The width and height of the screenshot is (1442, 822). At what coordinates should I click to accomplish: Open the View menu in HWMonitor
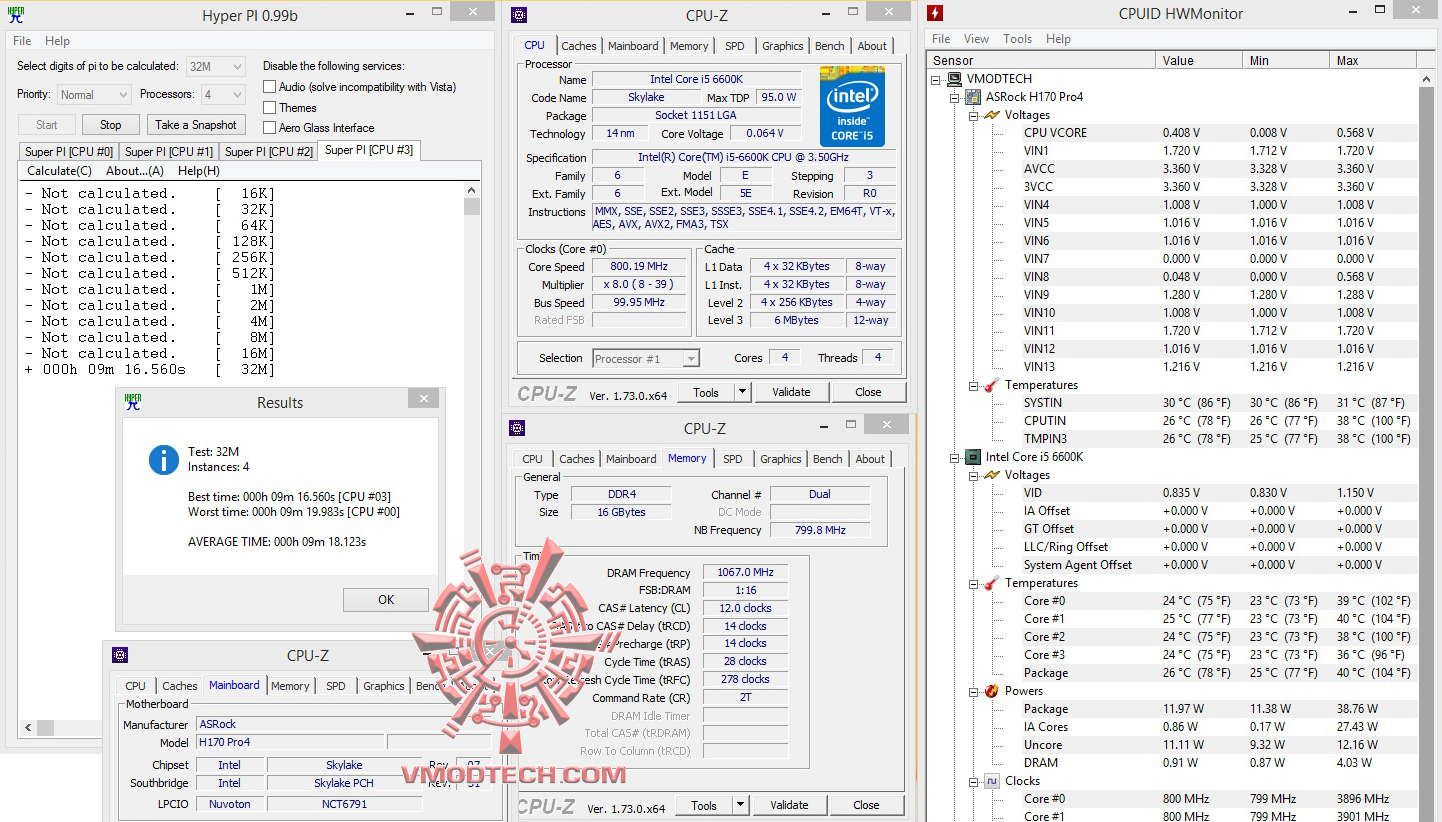point(976,39)
